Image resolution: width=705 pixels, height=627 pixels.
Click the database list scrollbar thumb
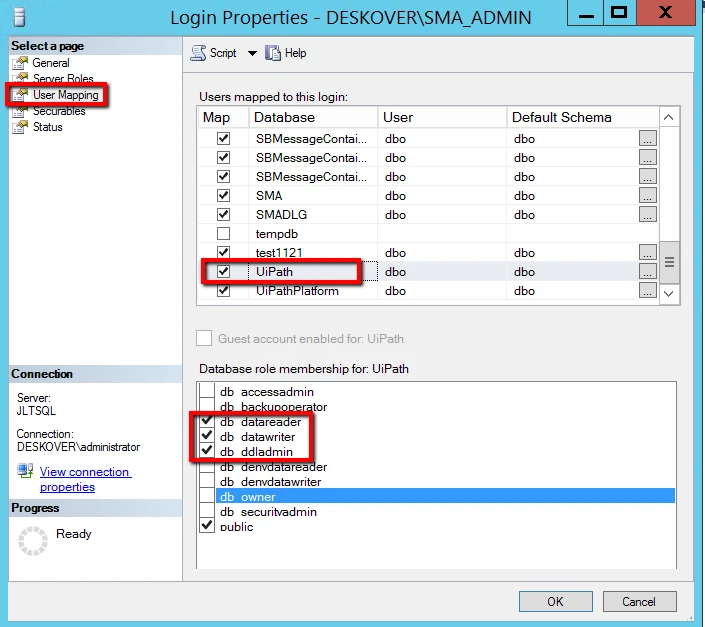(669, 262)
